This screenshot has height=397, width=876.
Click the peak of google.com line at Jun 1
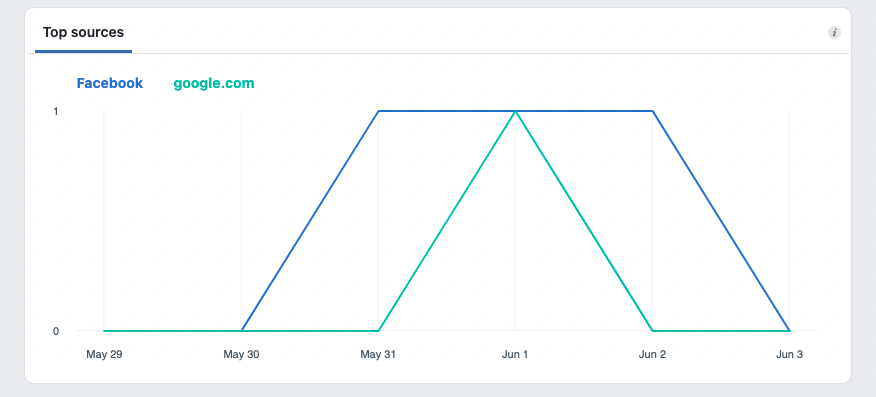[515, 111]
